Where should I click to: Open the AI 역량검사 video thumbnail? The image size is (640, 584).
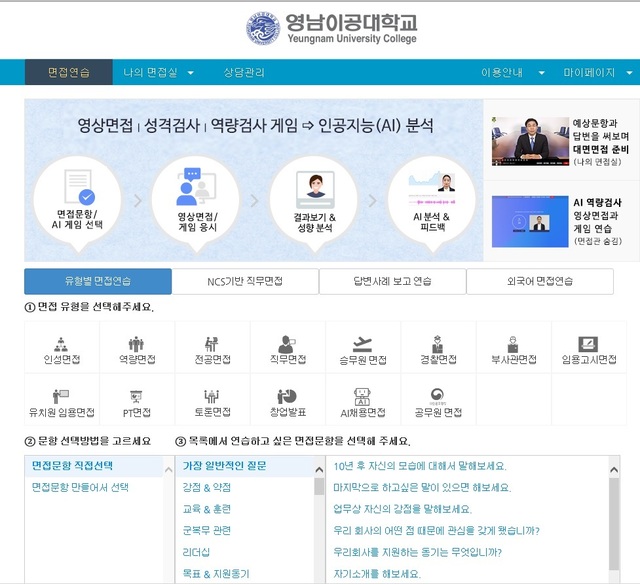pyautogui.click(x=530, y=222)
